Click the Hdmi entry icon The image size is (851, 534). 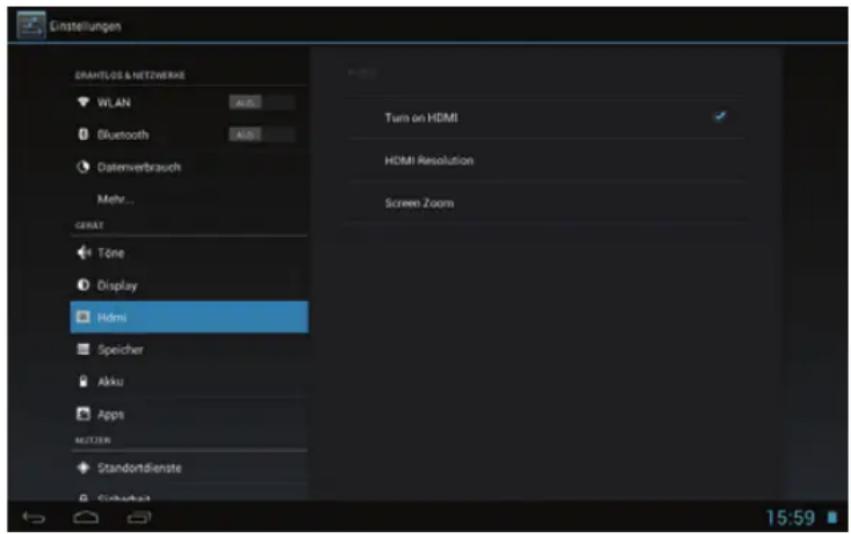click(83, 316)
